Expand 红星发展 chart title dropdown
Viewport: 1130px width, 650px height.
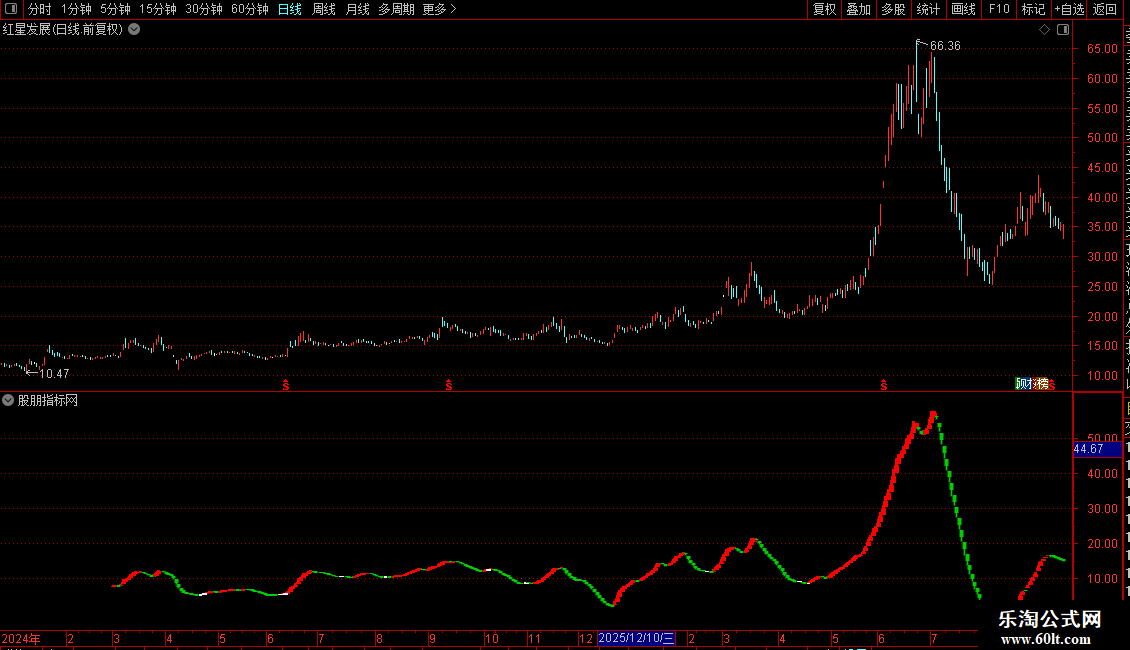point(134,30)
